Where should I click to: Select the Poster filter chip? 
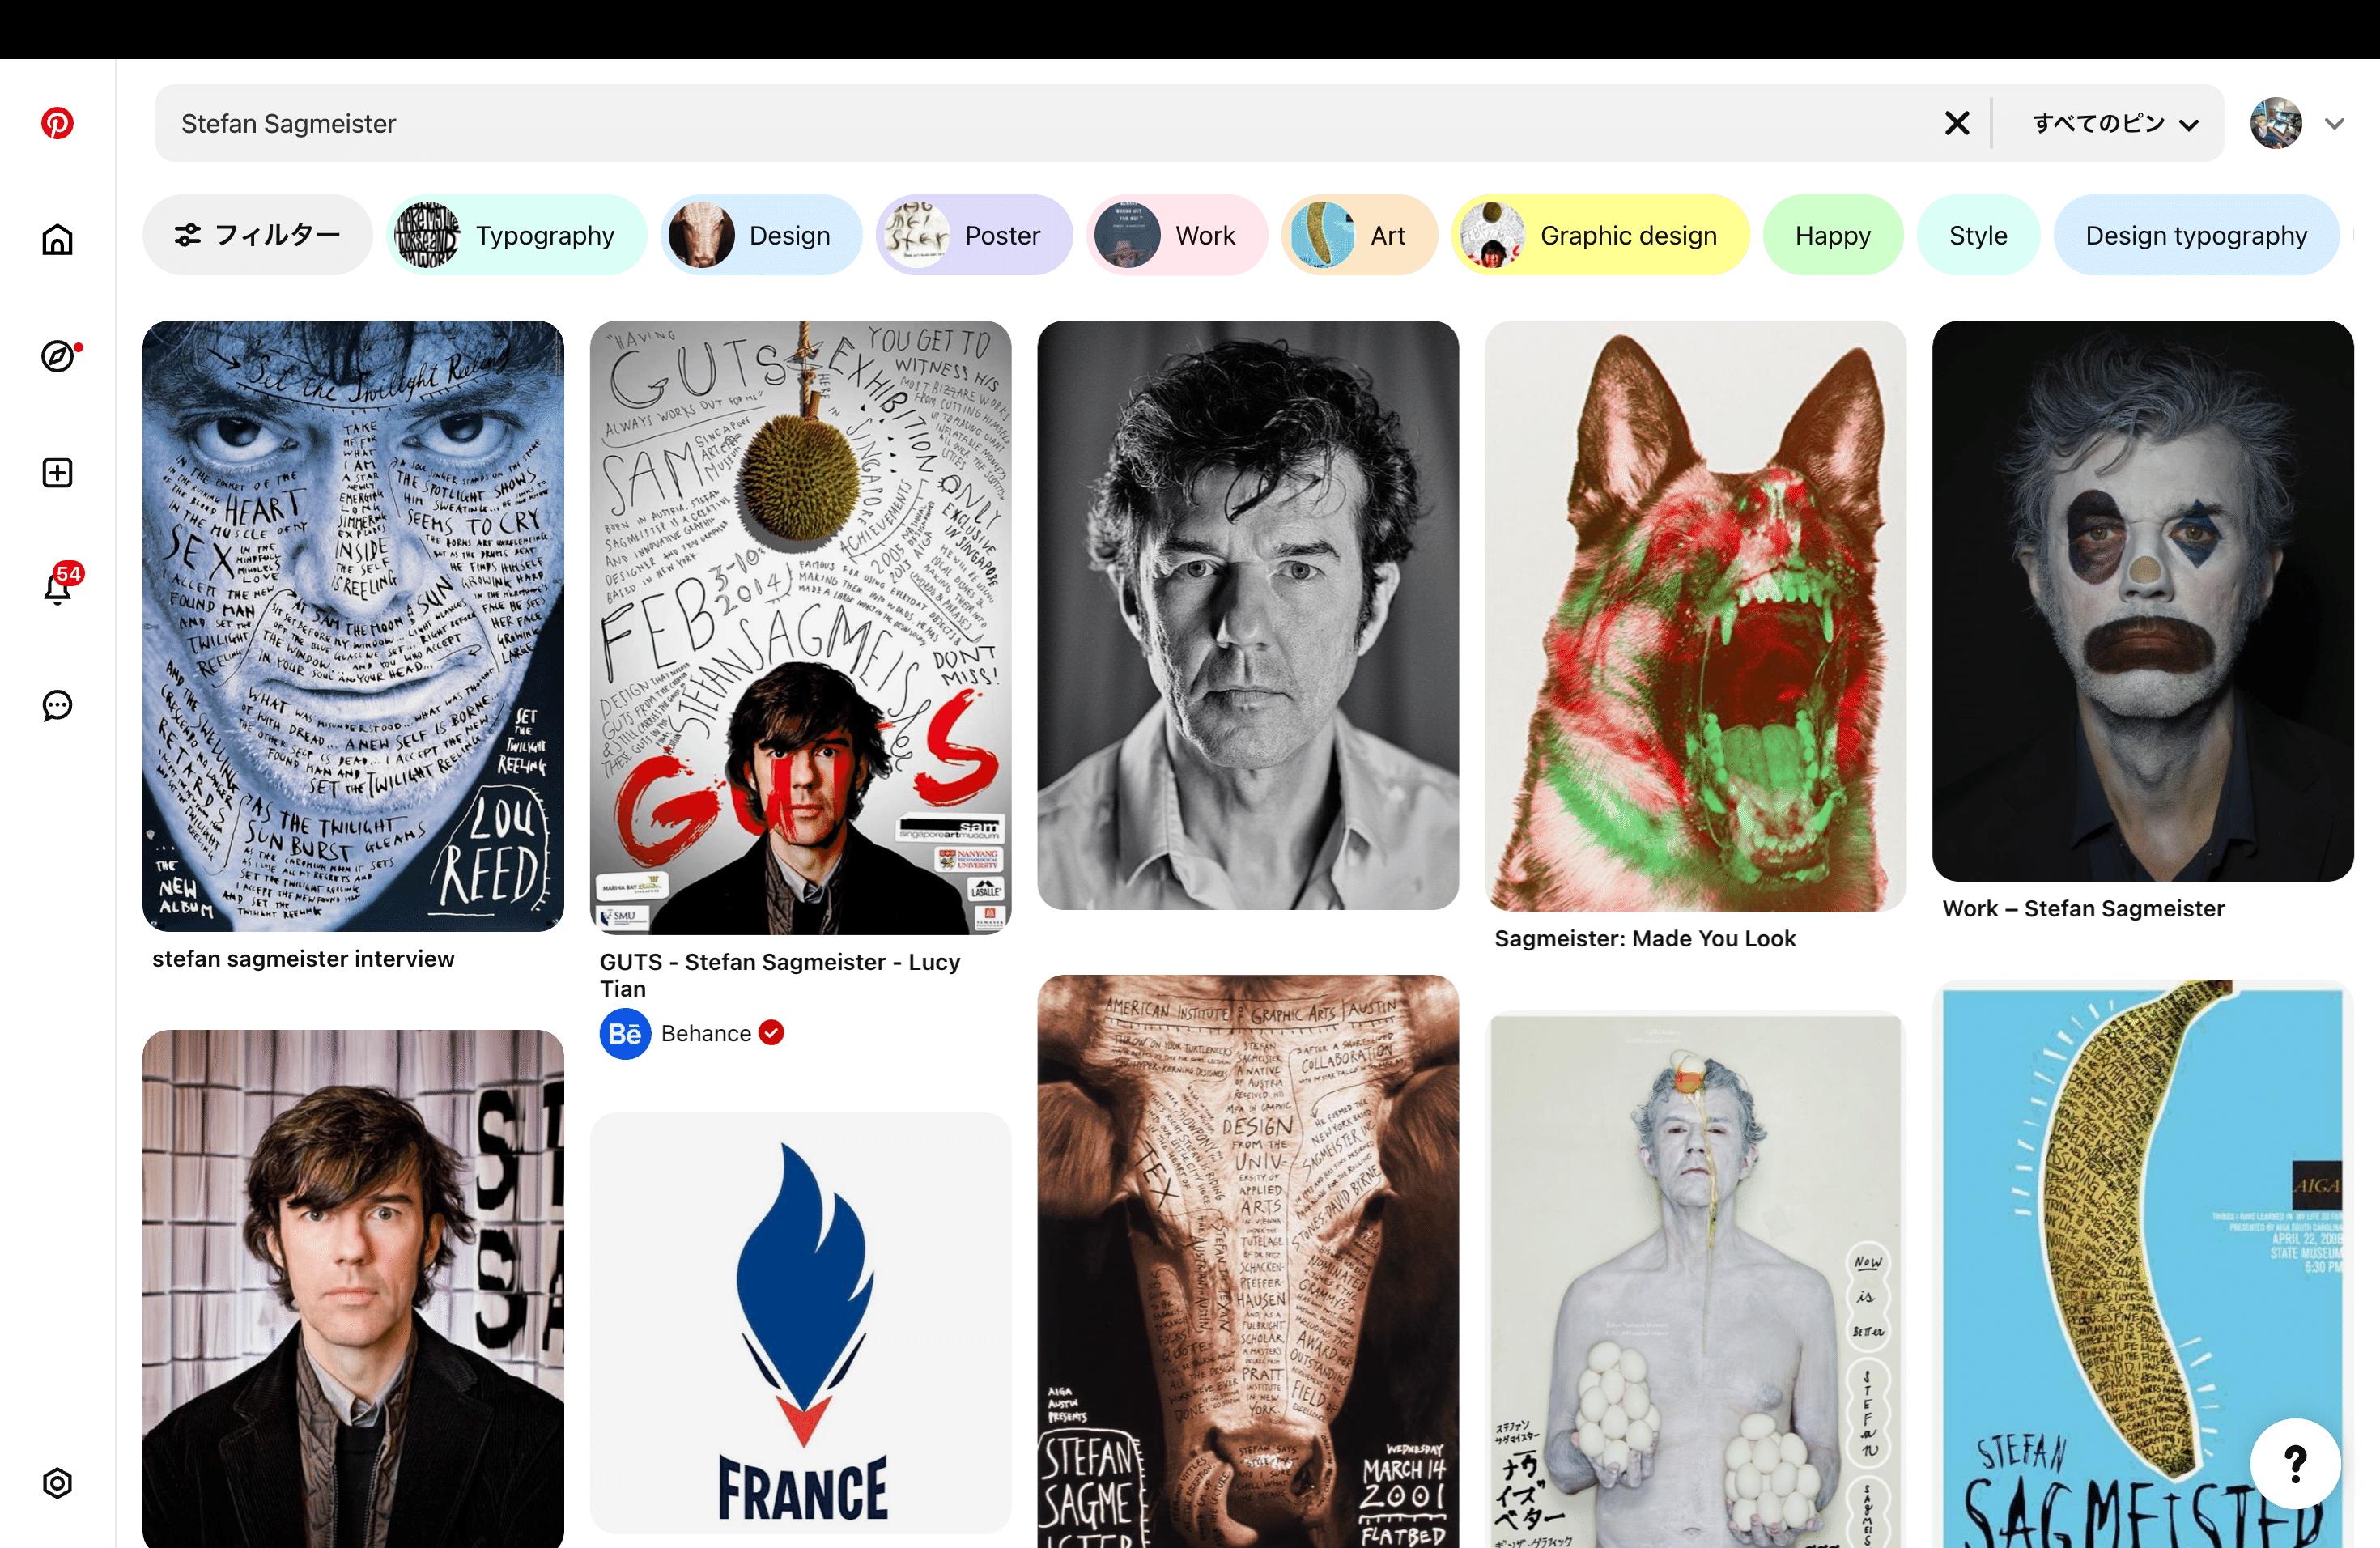974,235
